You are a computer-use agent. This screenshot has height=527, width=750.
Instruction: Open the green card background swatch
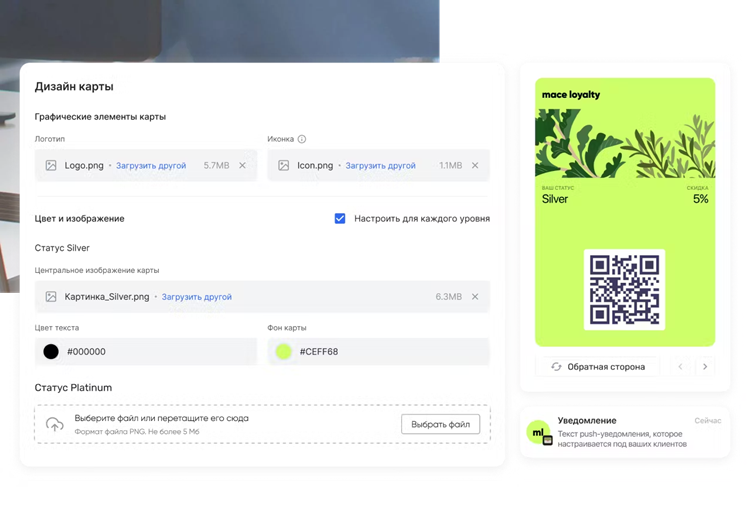(284, 352)
